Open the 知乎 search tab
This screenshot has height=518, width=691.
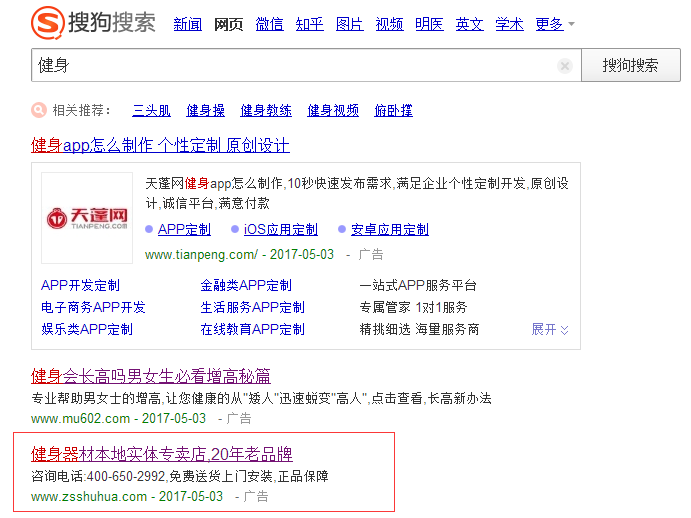click(x=309, y=24)
